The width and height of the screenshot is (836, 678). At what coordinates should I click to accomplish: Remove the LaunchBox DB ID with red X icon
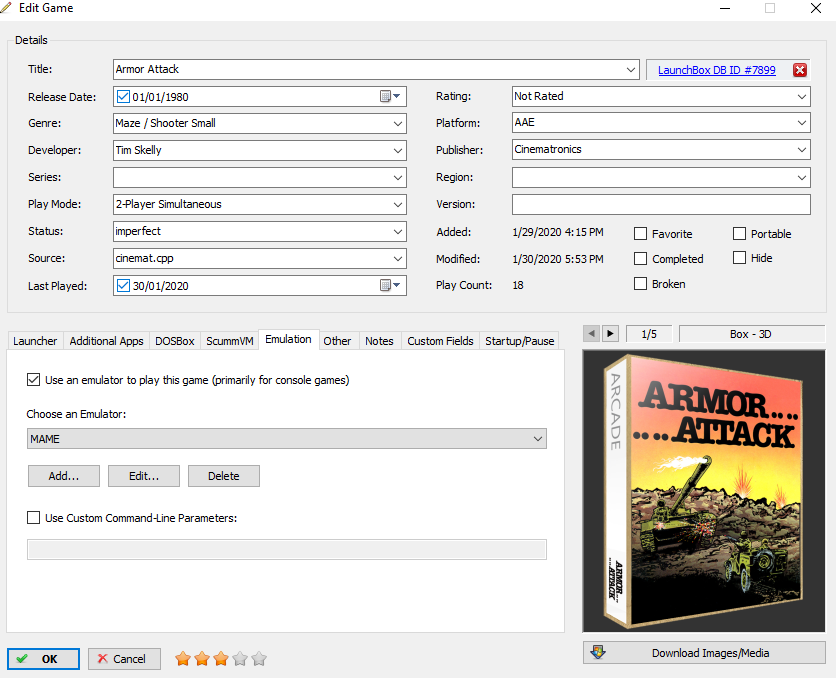(800, 70)
